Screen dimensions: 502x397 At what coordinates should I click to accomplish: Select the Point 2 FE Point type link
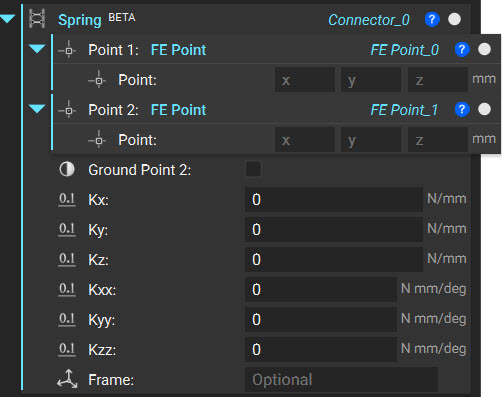point(178,110)
